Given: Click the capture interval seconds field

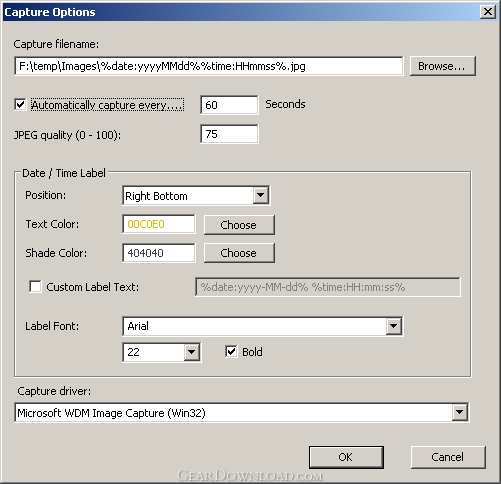Looking at the screenshot, I should click(x=229, y=105).
